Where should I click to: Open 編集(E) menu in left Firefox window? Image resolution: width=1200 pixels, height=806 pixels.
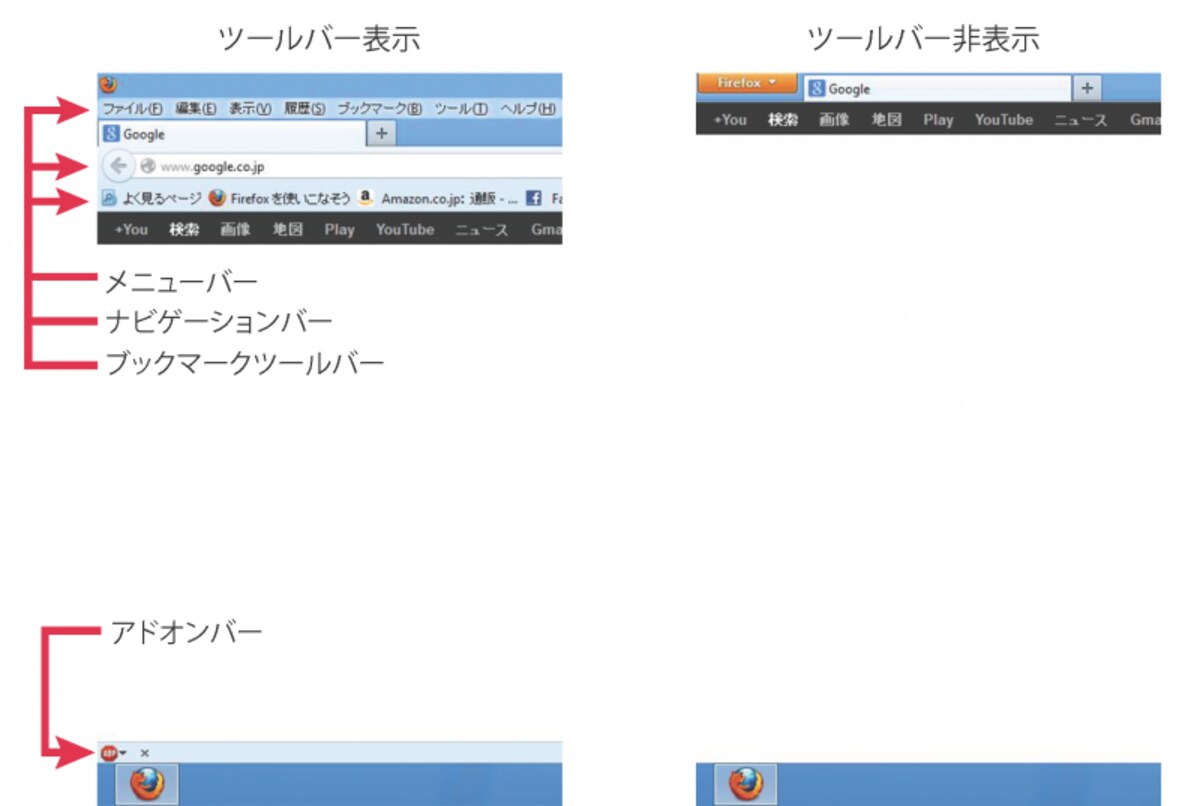[196, 109]
